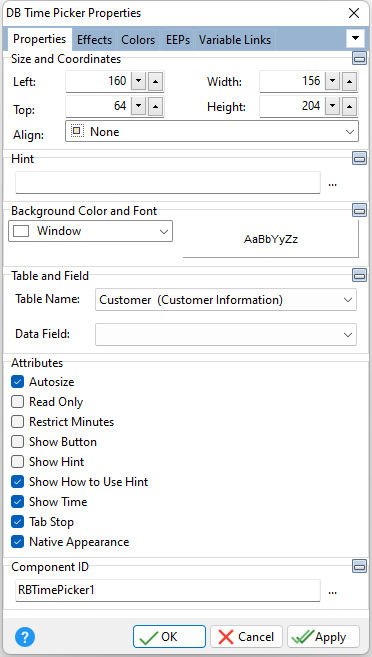Enable the Read Only checkbox
The width and height of the screenshot is (372, 657).
tap(18, 402)
